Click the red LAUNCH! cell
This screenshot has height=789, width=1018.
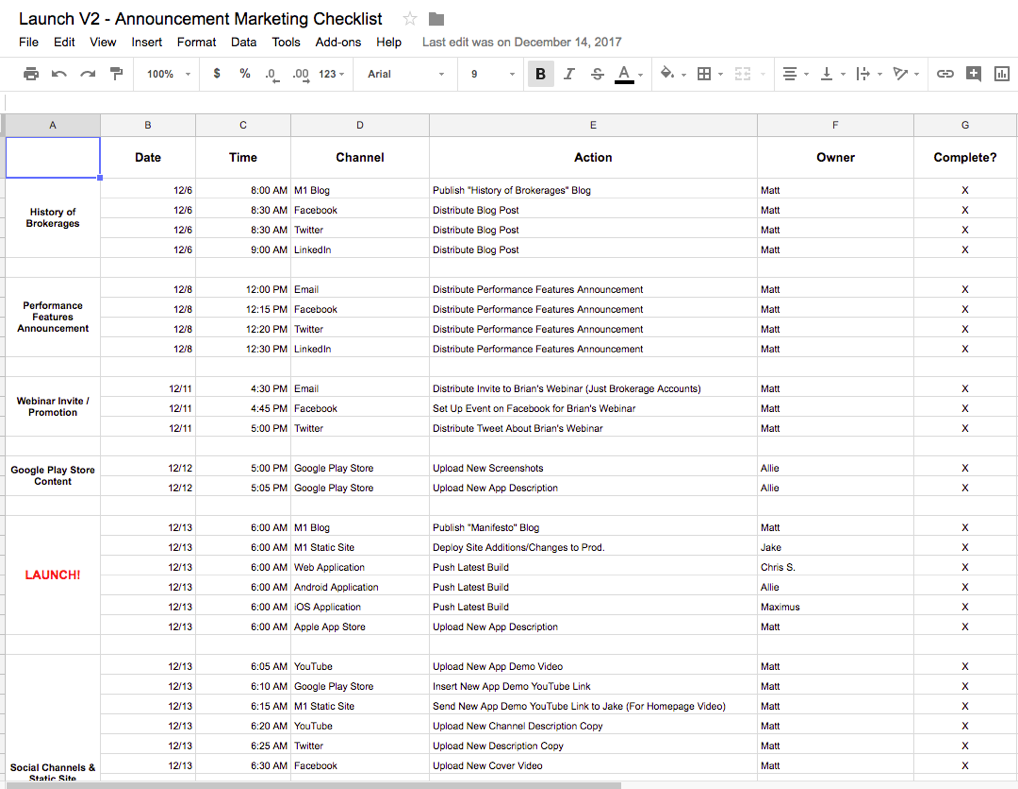53,575
